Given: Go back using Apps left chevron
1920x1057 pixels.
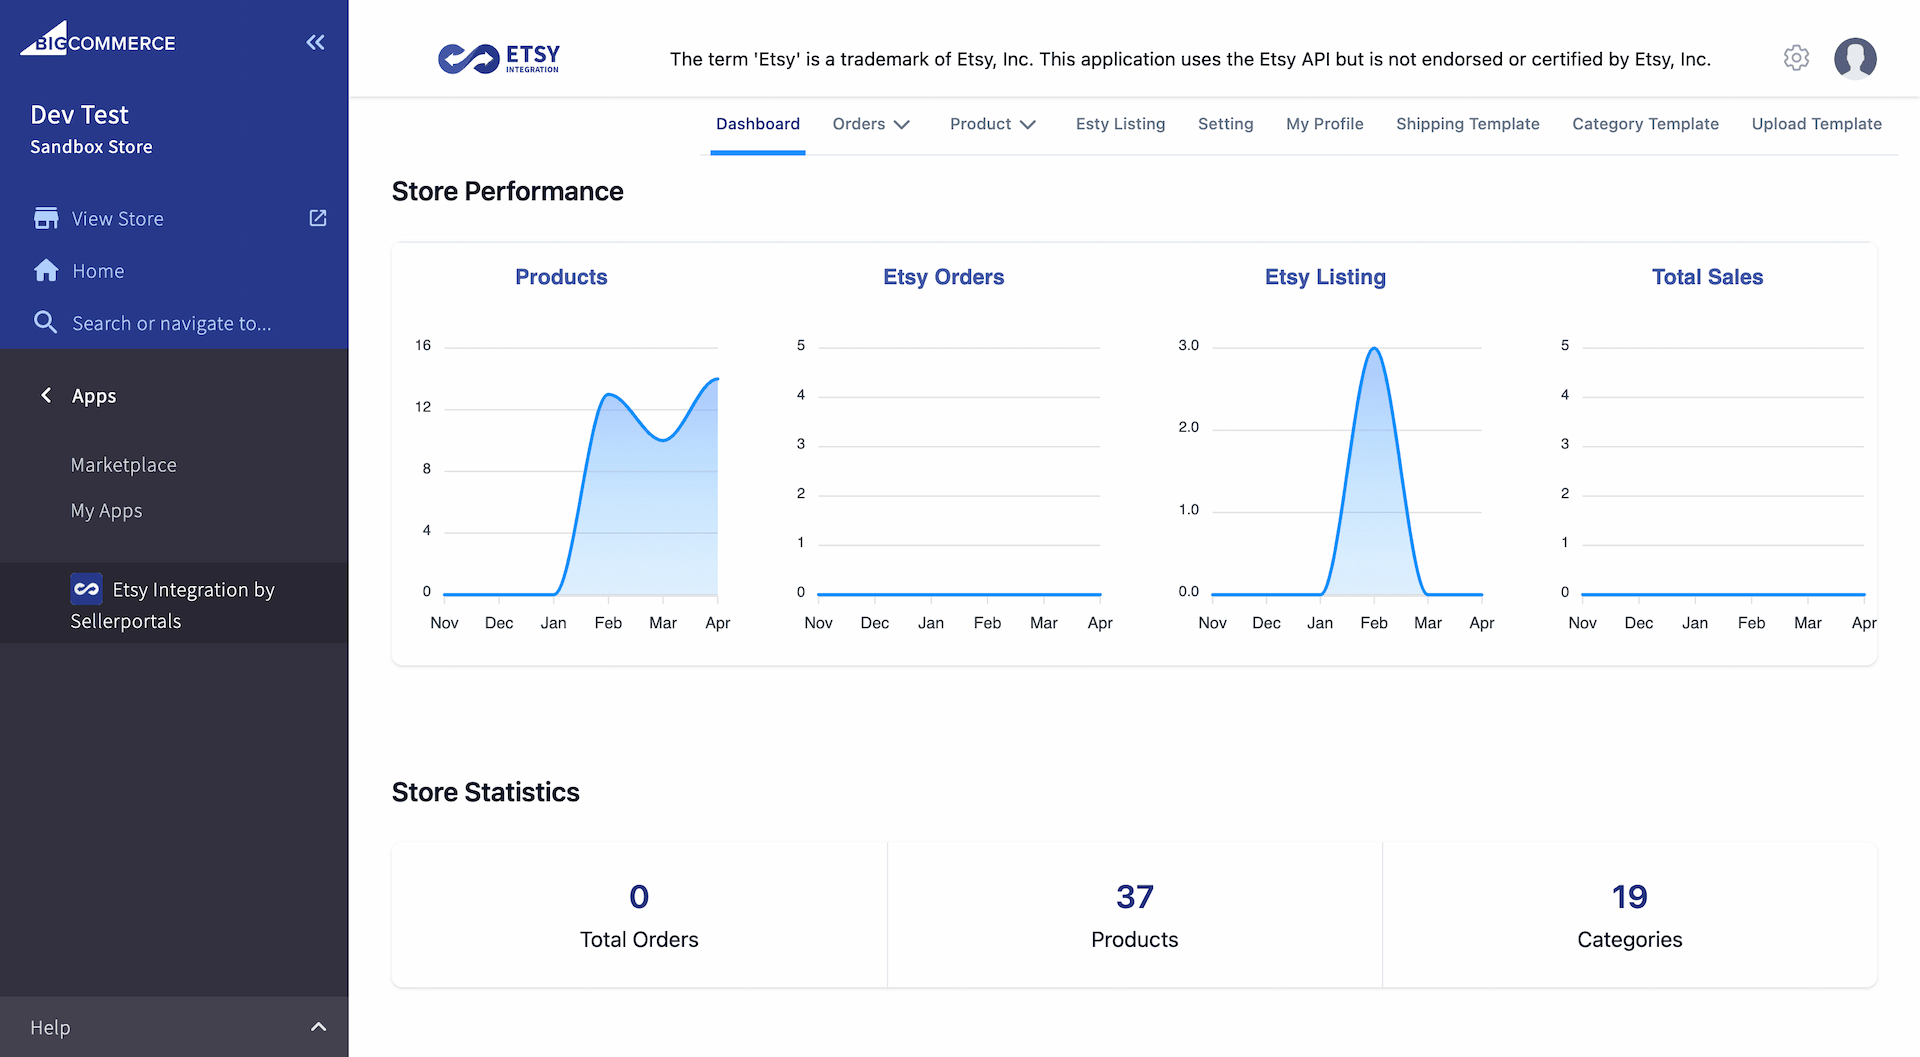Looking at the screenshot, I should (x=46, y=395).
